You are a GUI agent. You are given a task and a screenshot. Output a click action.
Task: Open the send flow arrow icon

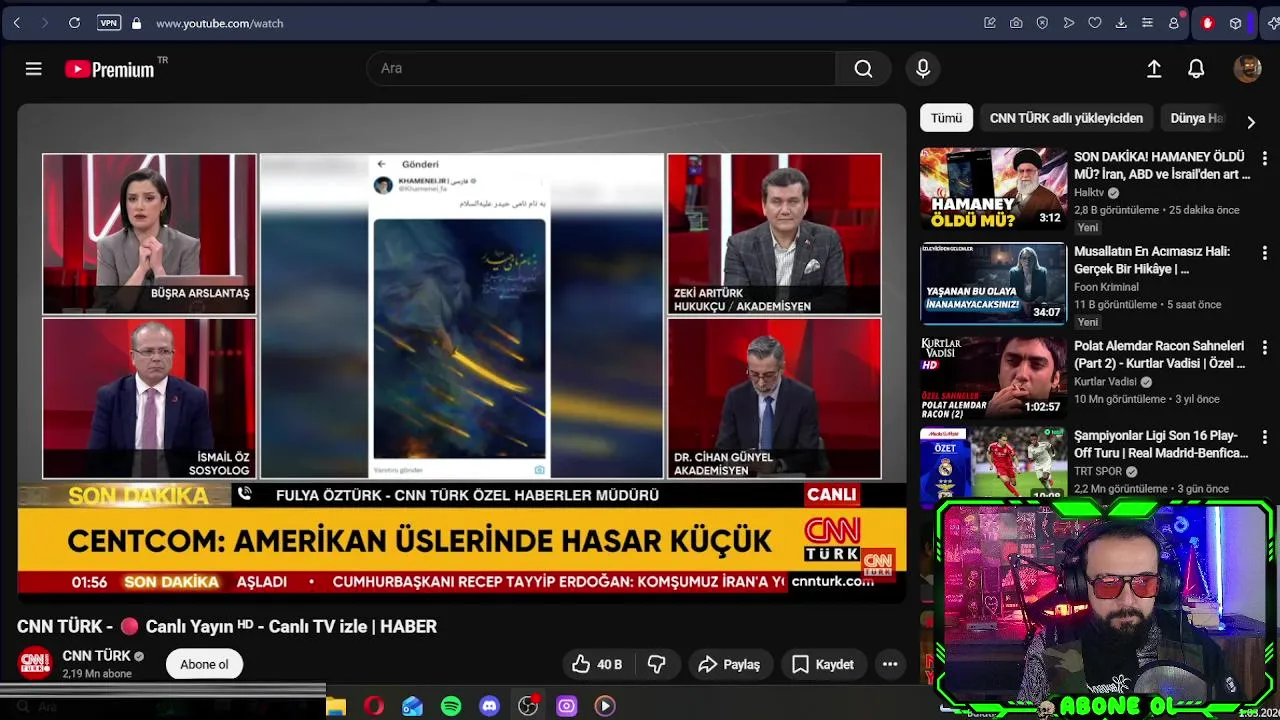pyautogui.click(x=1069, y=23)
